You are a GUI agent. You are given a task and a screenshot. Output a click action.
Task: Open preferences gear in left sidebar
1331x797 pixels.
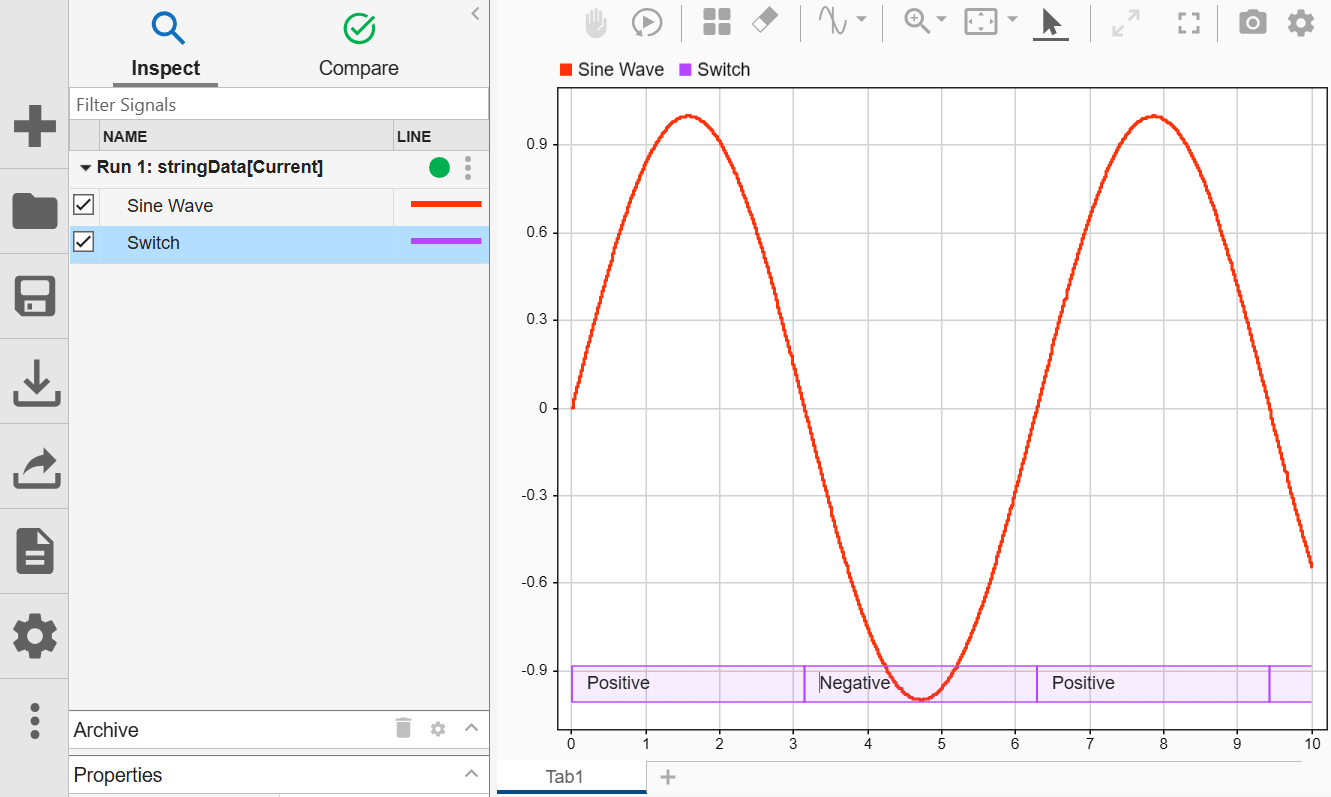pos(35,636)
